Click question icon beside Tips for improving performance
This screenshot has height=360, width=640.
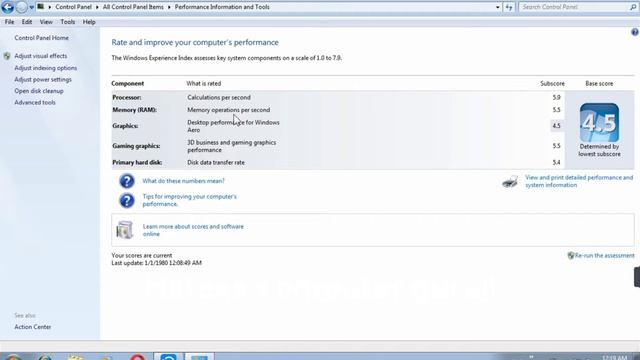127,200
